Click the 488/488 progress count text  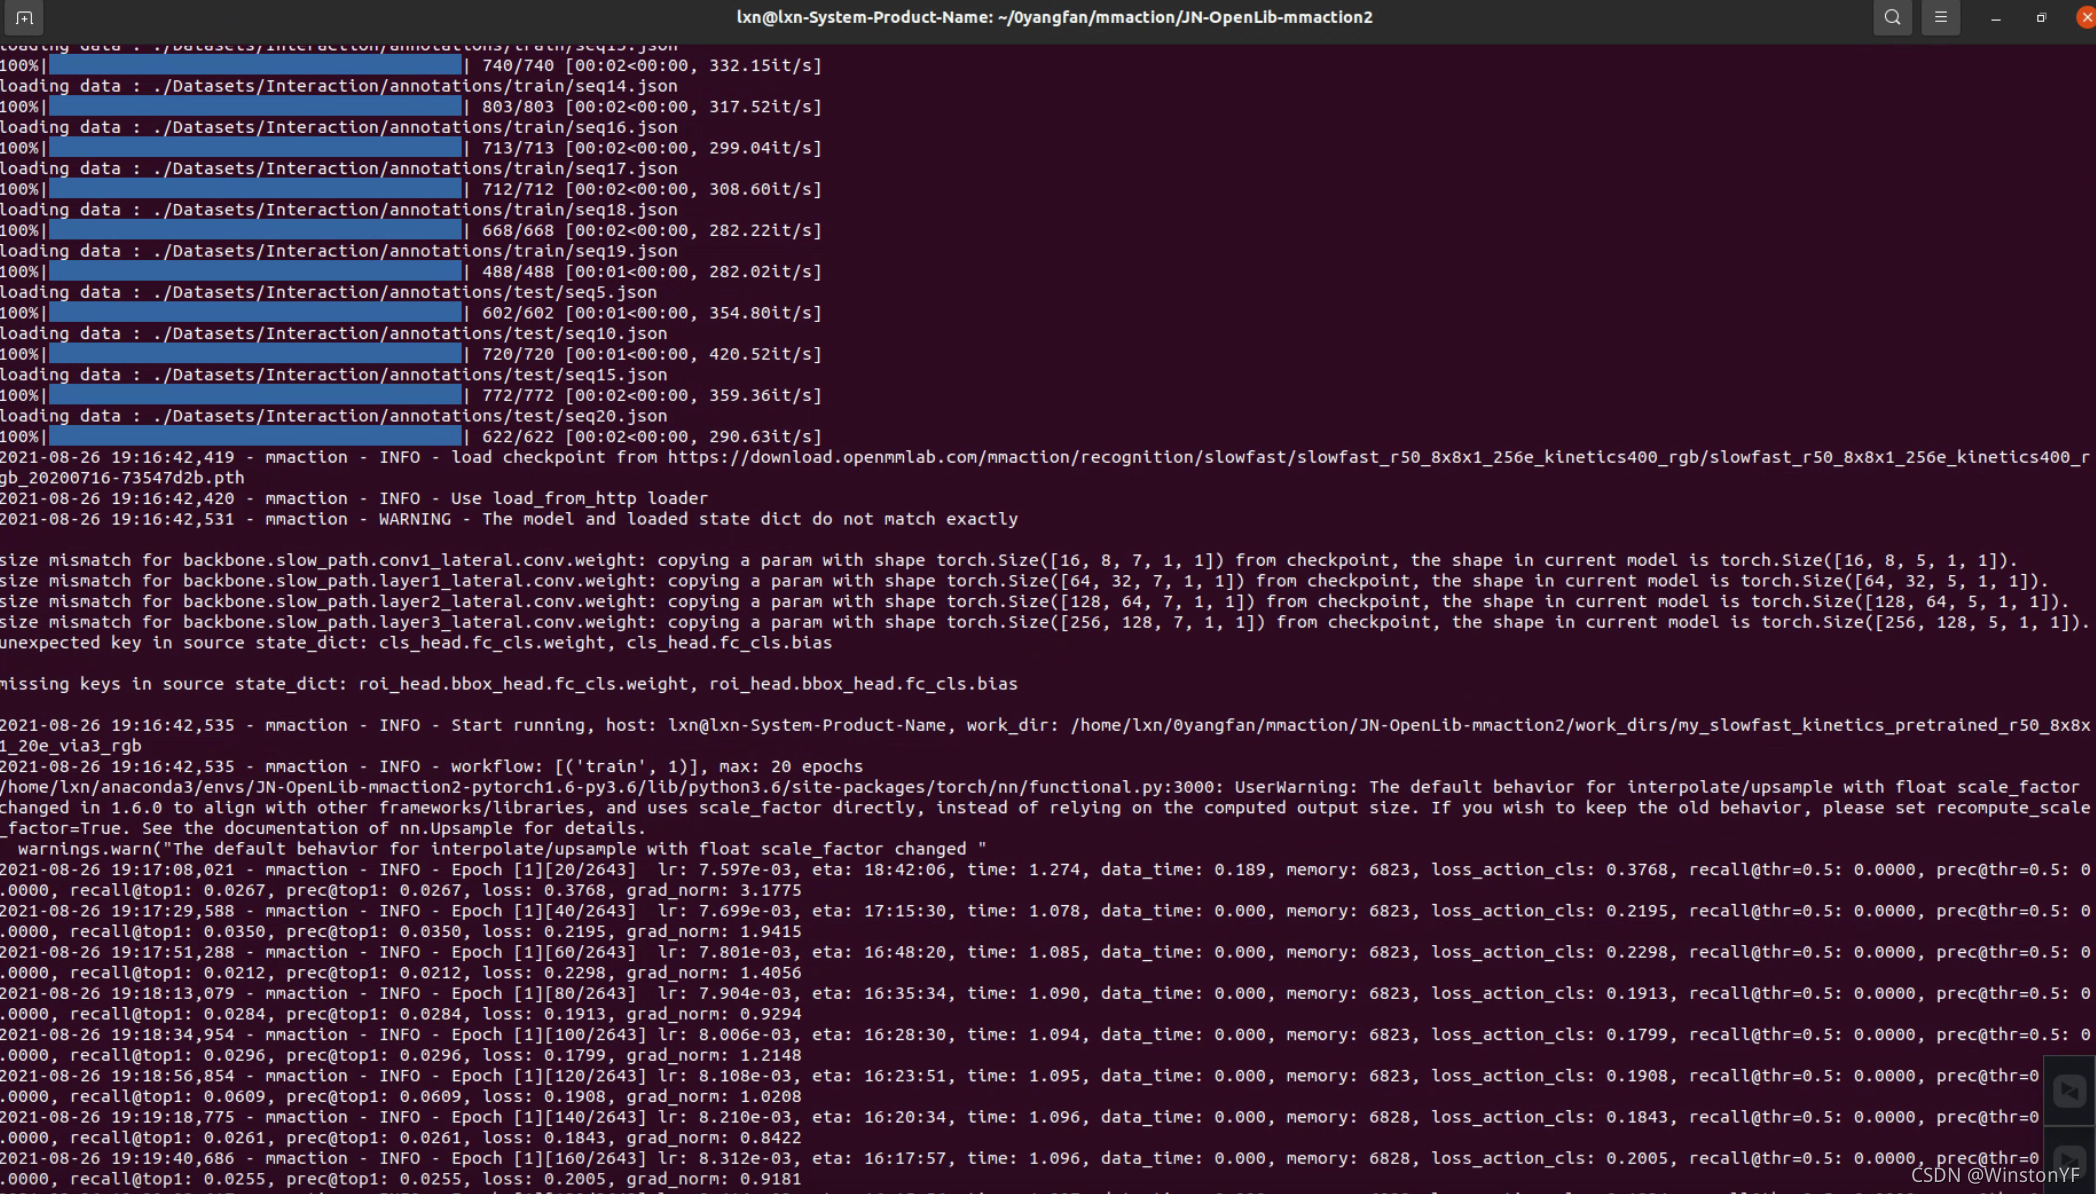pyautogui.click(x=518, y=272)
